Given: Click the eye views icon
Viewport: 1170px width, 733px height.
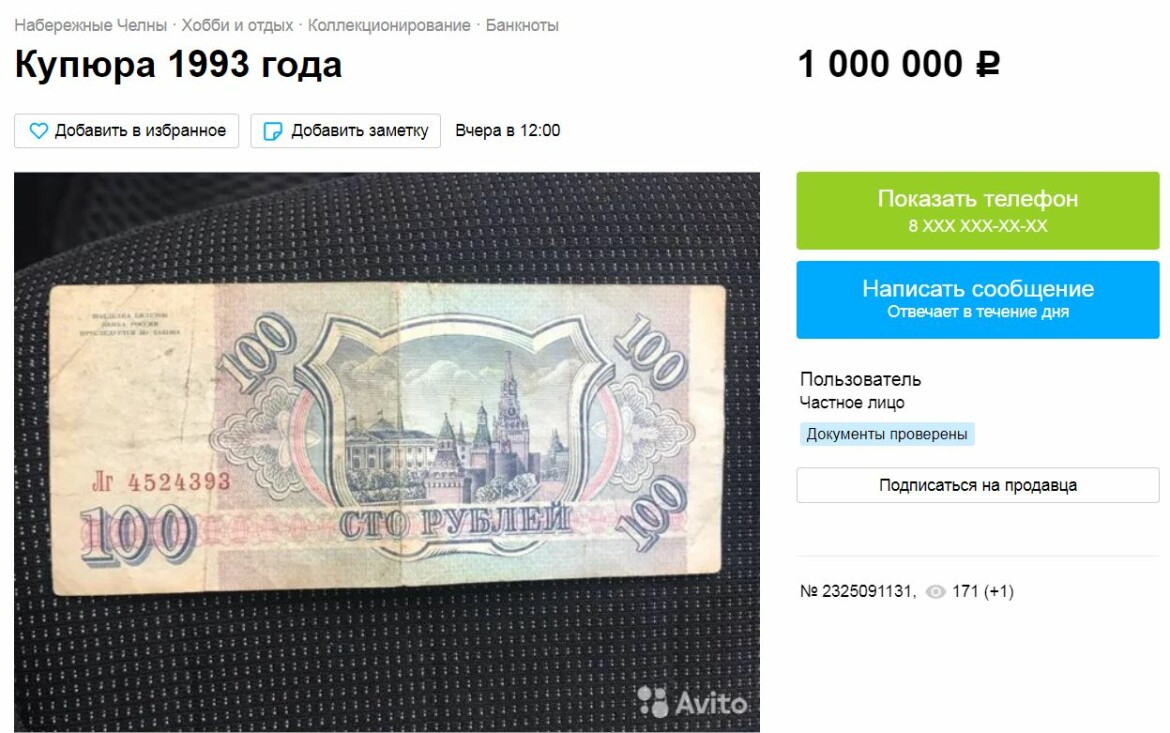Looking at the screenshot, I should point(935,592).
